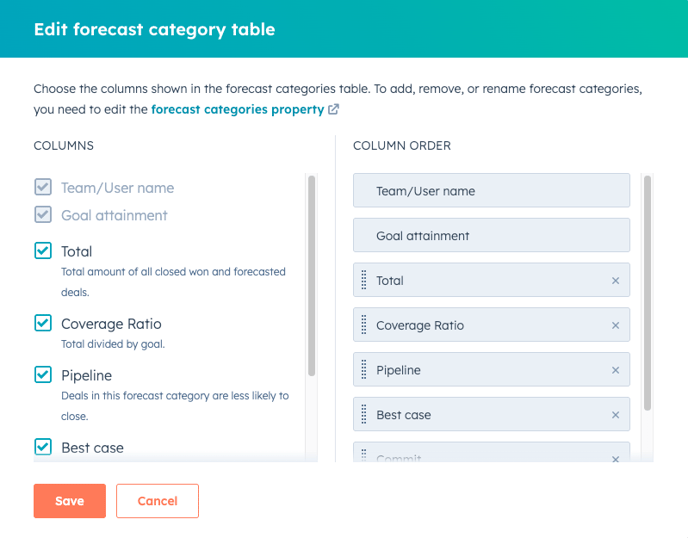Click external link icon beside forecast categories property
The image size is (688, 538).
(x=333, y=109)
